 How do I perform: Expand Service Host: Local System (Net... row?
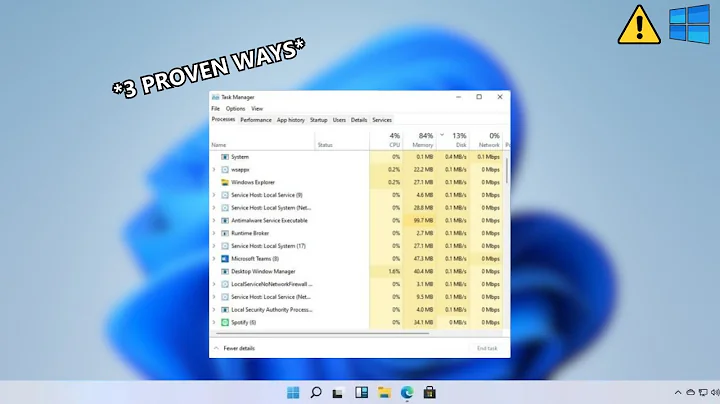(214, 208)
